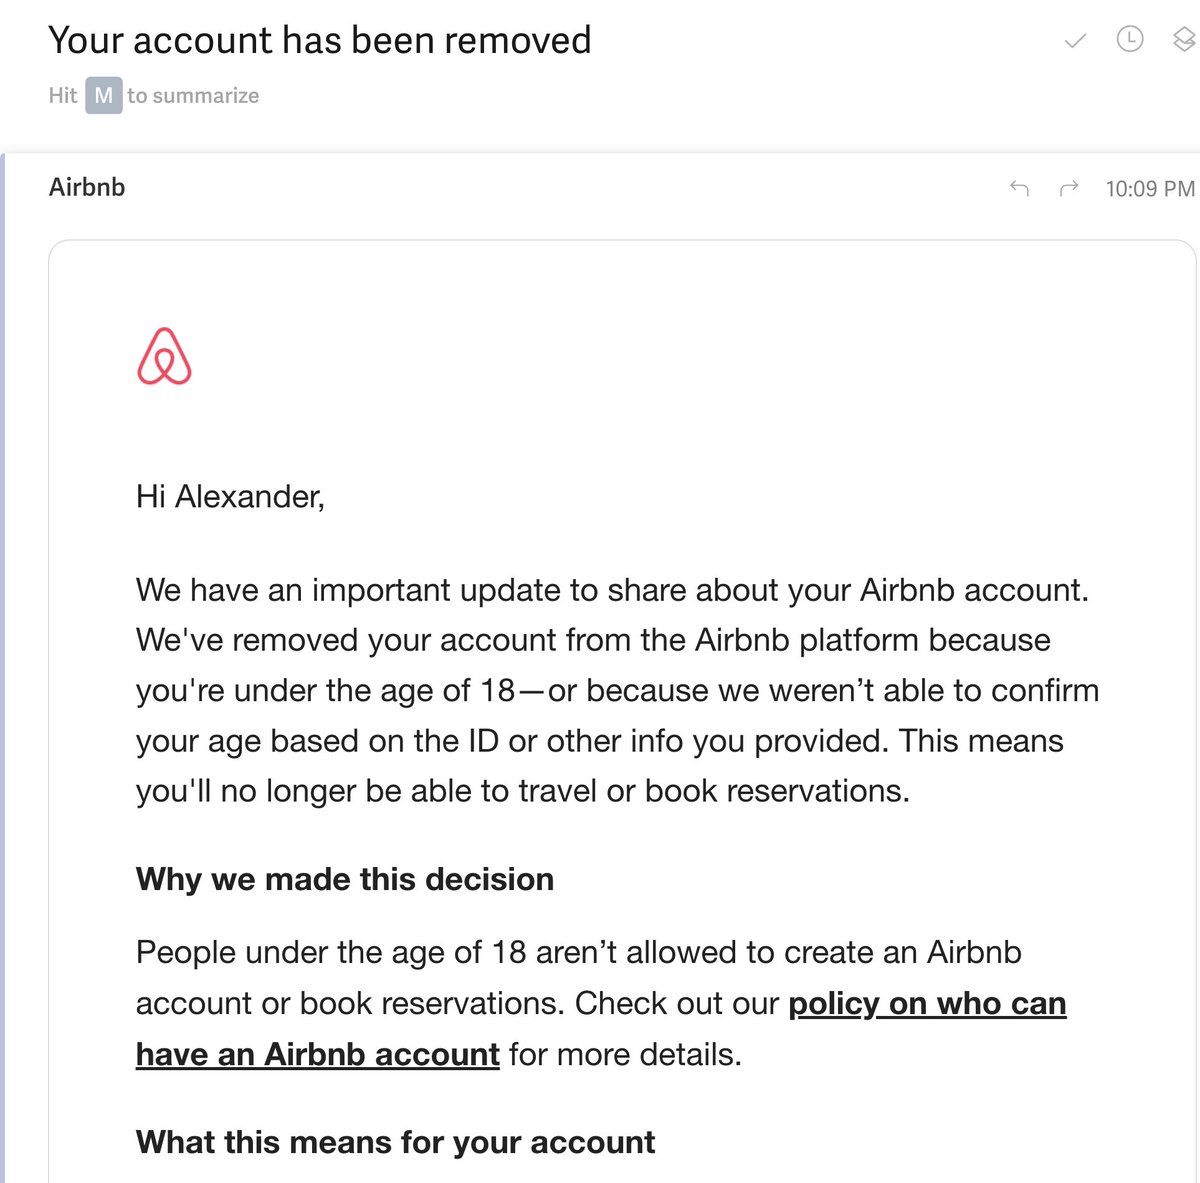Click 'What this means for your account' heading
Image resolution: width=1200 pixels, height=1183 pixels.
click(396, 1142)
